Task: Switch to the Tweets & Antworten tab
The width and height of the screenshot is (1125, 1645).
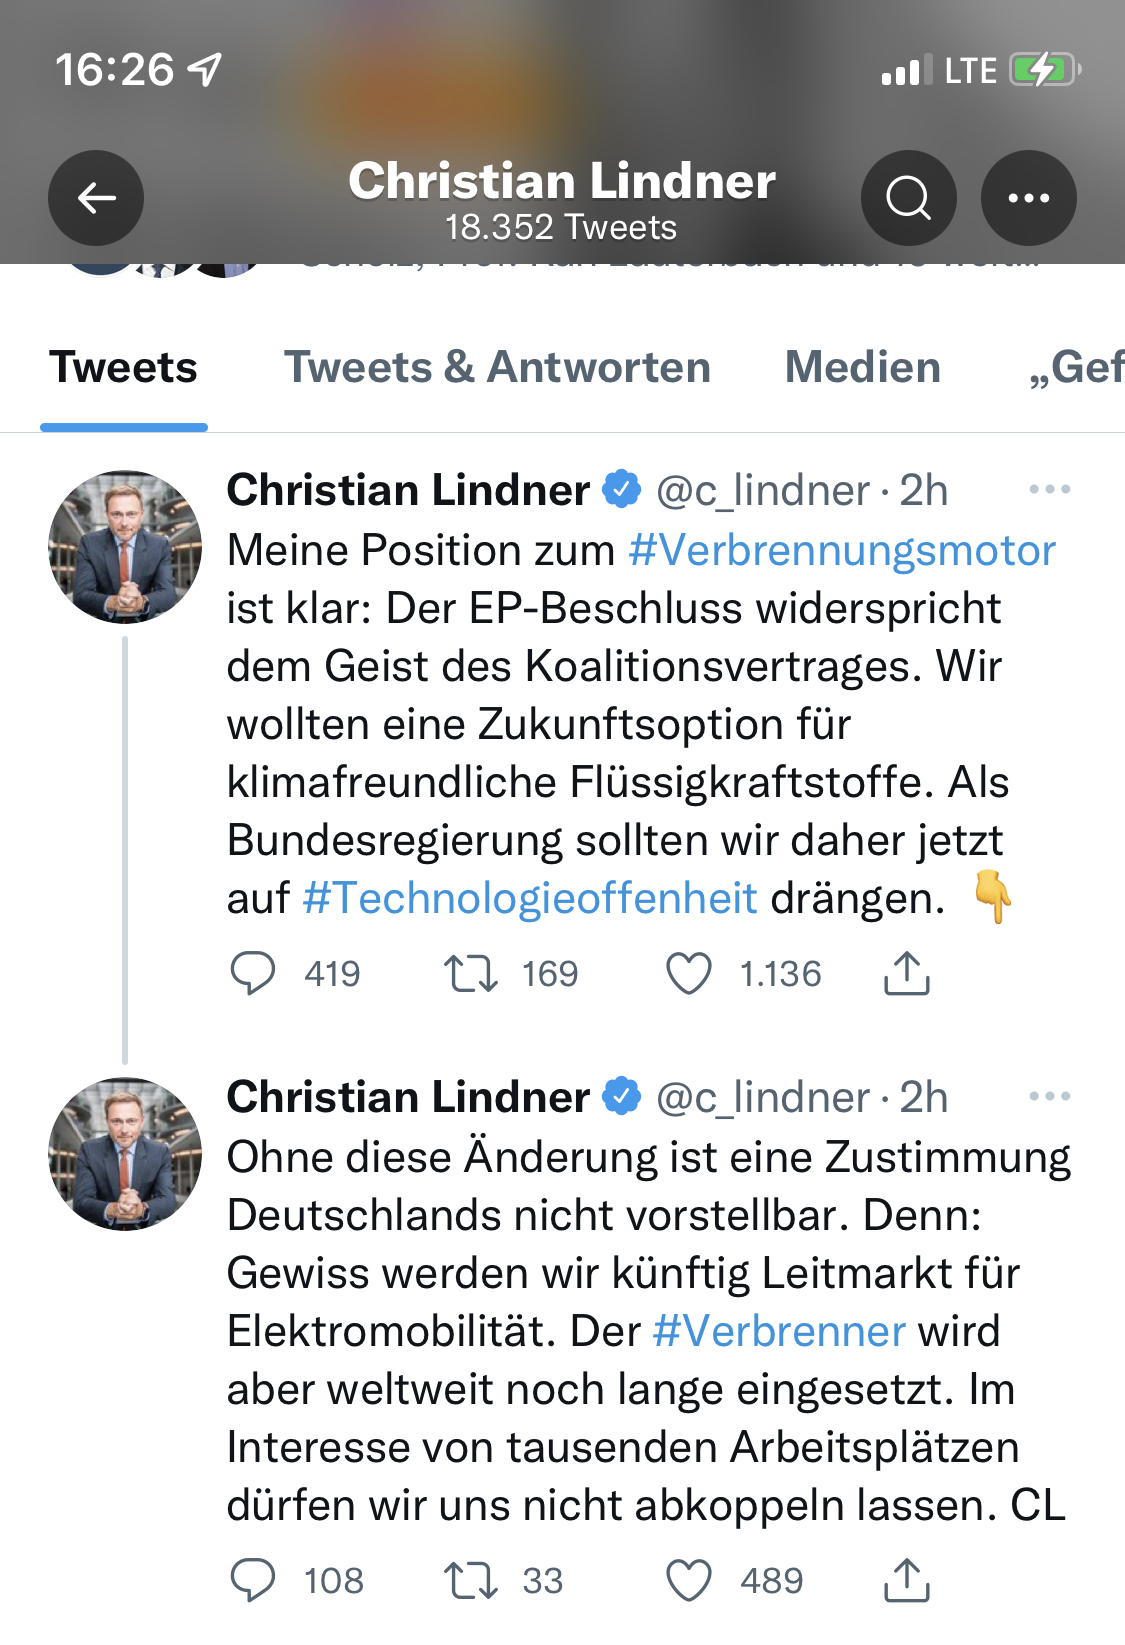Action: tap(497, 368)
